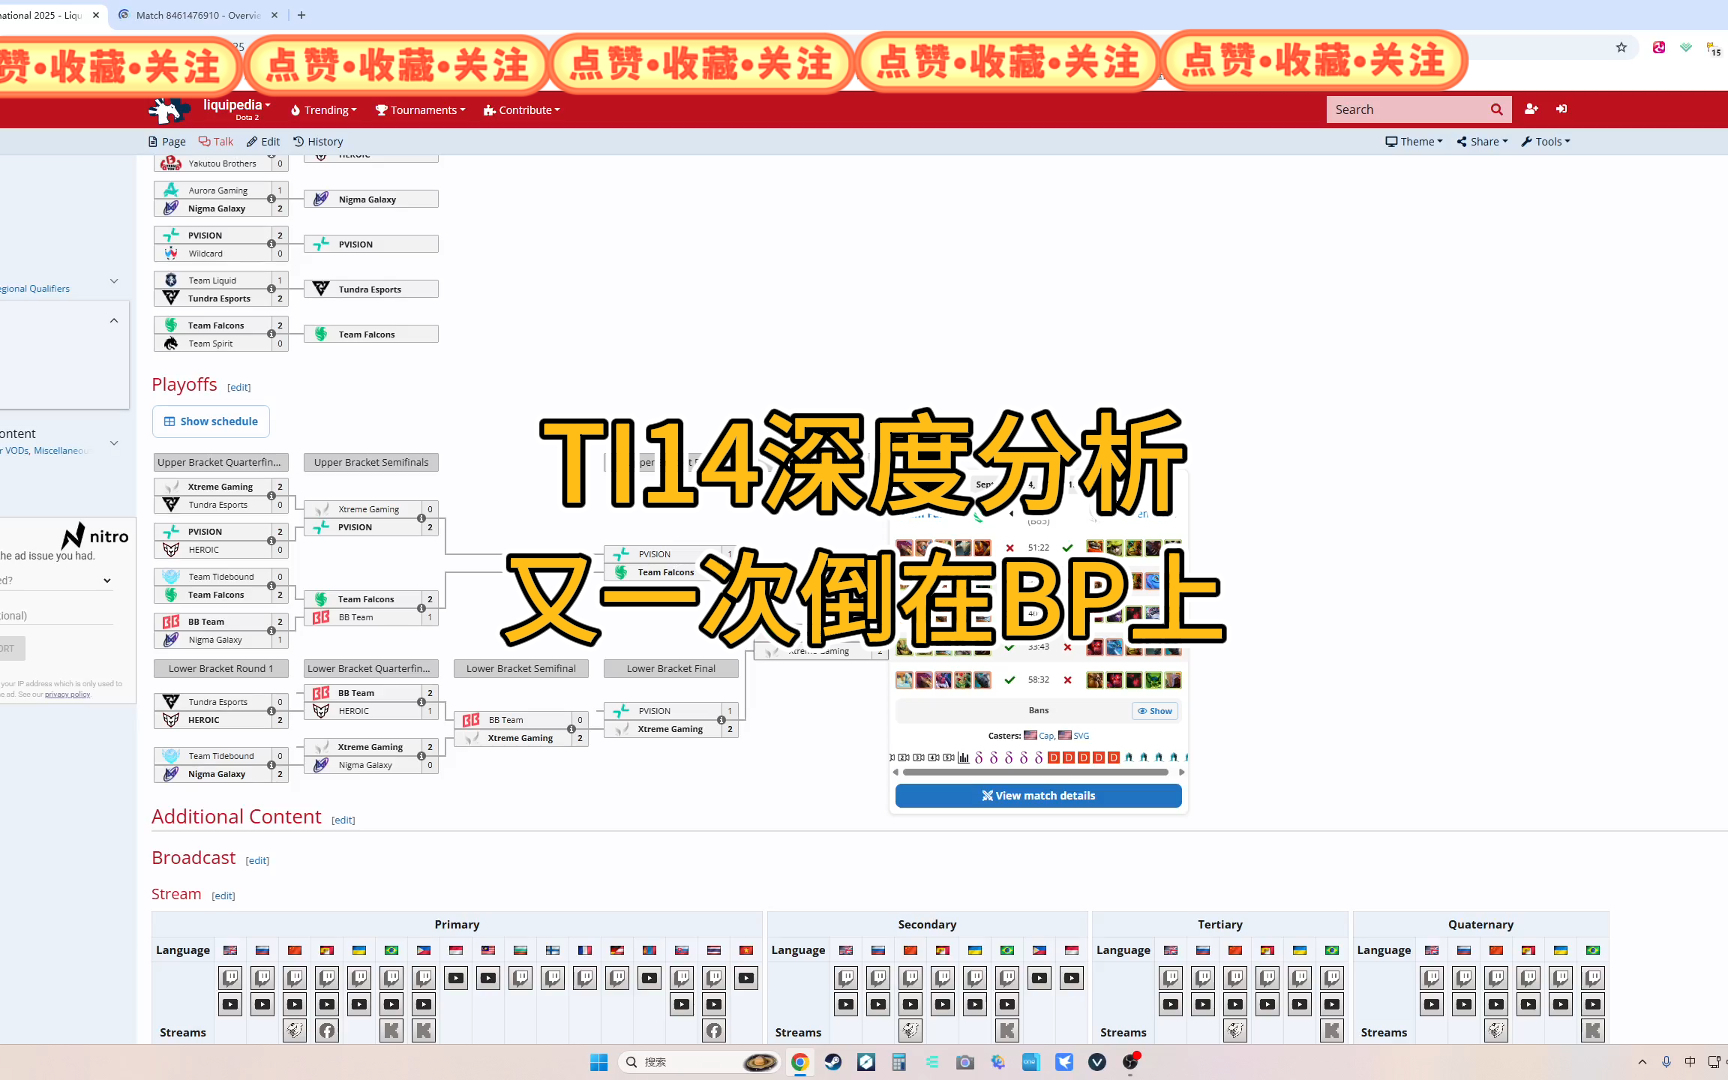Viewport: 1728px width, 1080px height.
Task: Click the privacy policy link
Action: [x=67, y=694]
